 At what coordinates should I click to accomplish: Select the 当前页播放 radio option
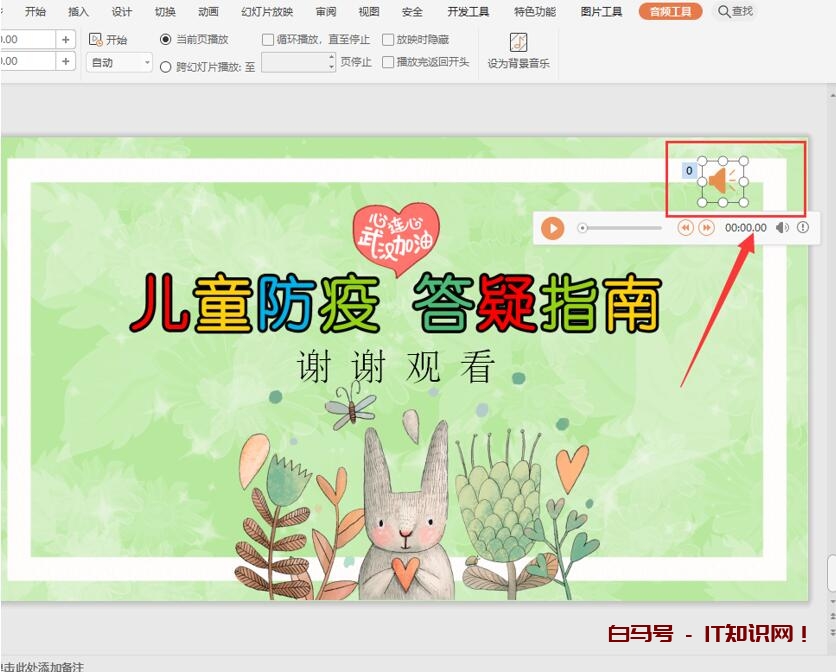[x=166, y=40]
